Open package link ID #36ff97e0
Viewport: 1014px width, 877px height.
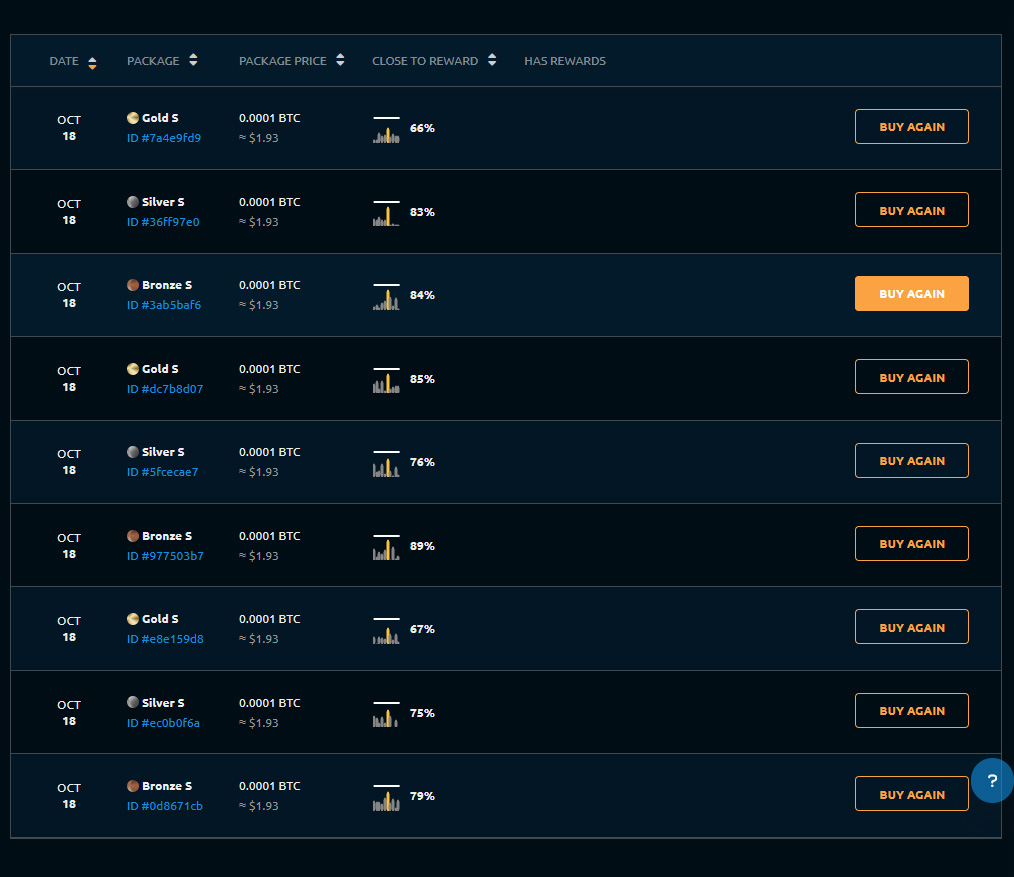pyautogui.click(x=163, y=222)
